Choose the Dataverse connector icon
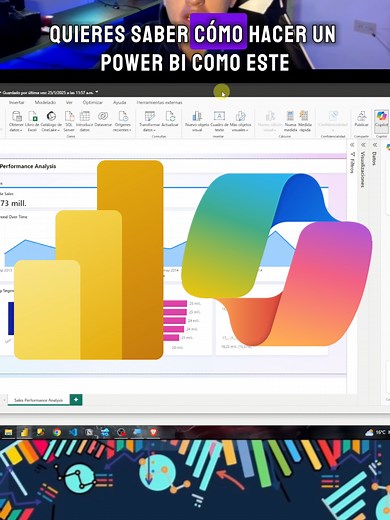 point(103,116)
